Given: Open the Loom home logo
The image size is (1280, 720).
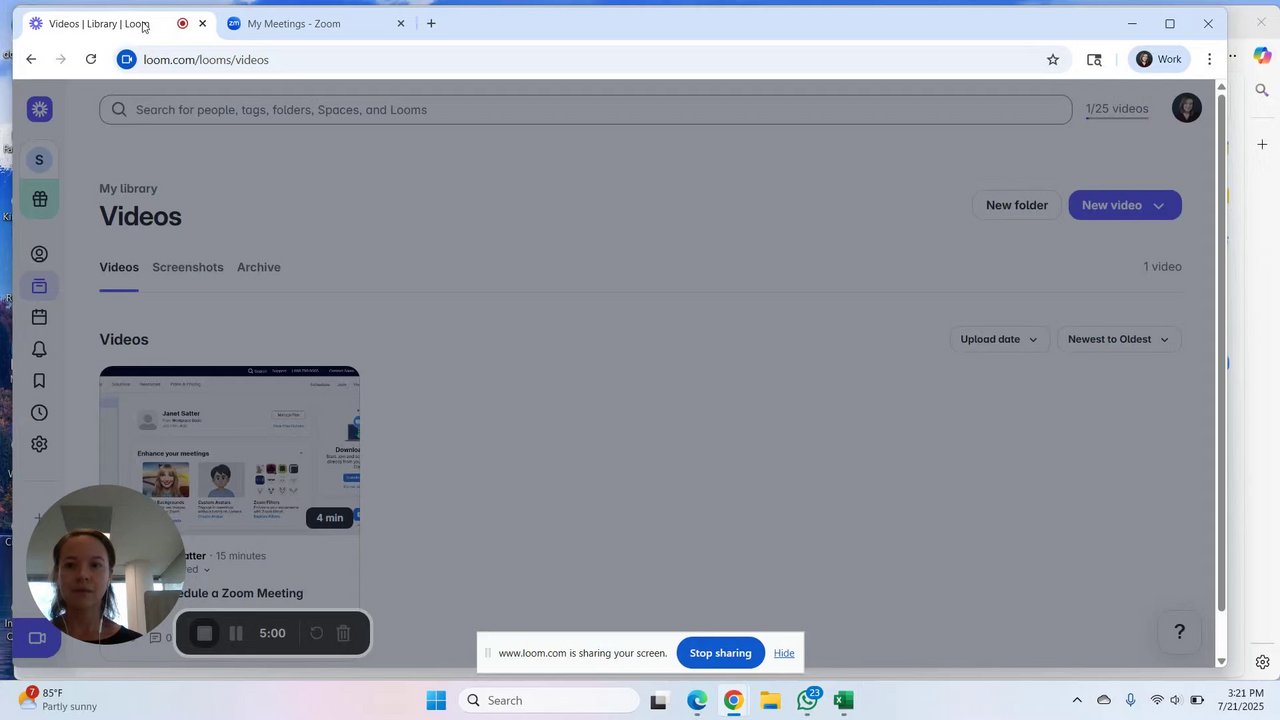Looking at the screenshot, I should click(40, 109).
